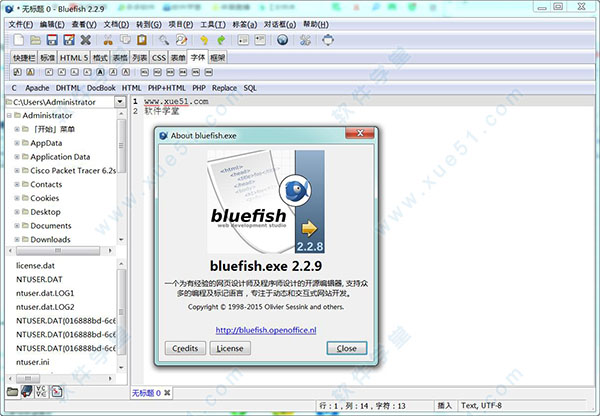Open the http://bluefish.openoffice.nl link
Screen dimensions: 600x416
[x=266, y=330]
